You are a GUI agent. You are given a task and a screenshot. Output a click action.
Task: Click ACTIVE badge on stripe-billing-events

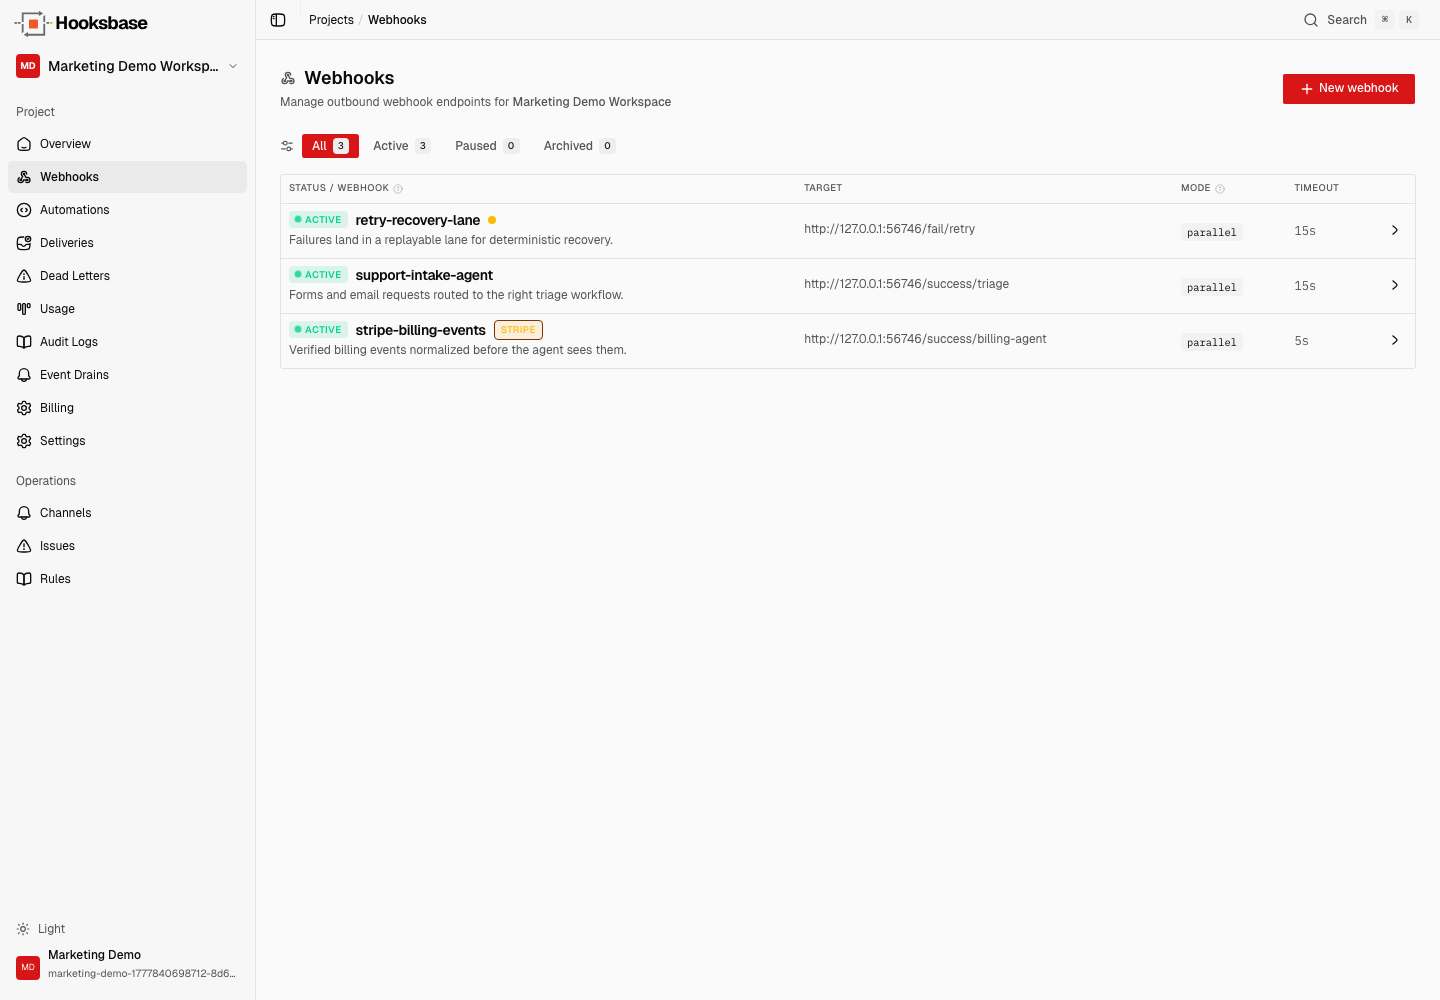click(318, 330)
